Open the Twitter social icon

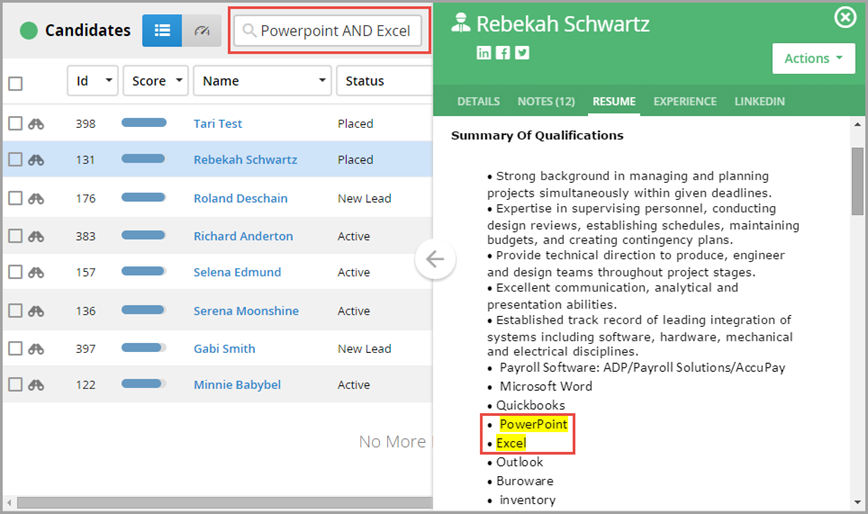(522, 53)
